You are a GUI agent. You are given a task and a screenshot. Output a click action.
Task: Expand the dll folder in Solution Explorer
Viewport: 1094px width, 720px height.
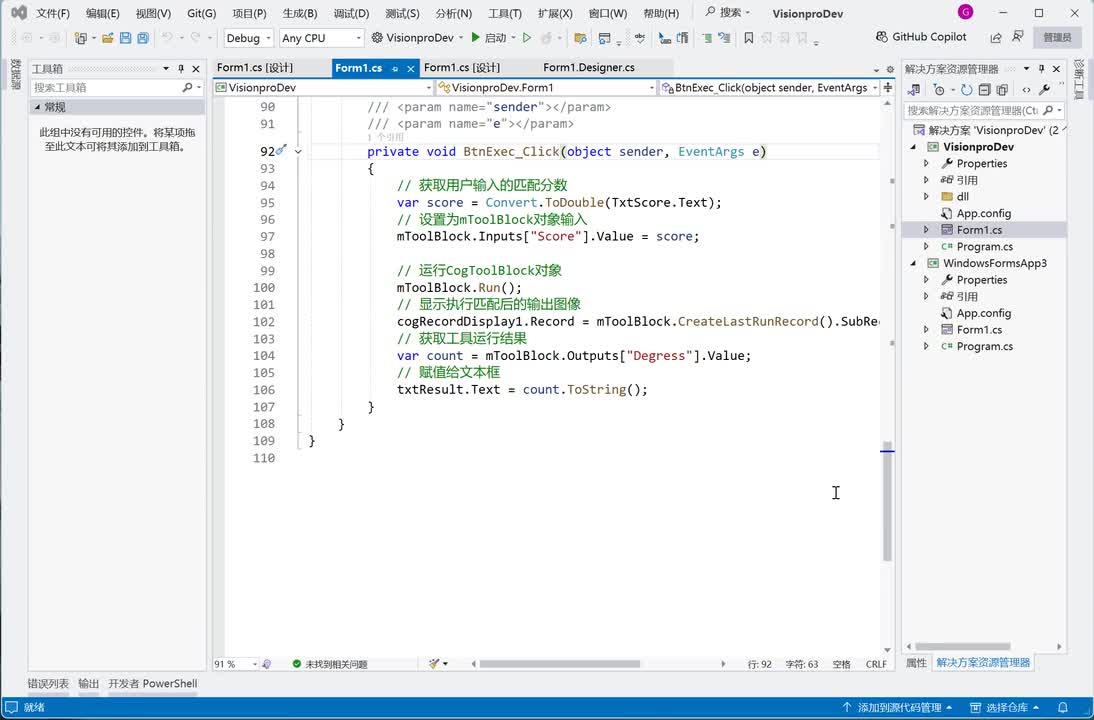click(926, 197)
